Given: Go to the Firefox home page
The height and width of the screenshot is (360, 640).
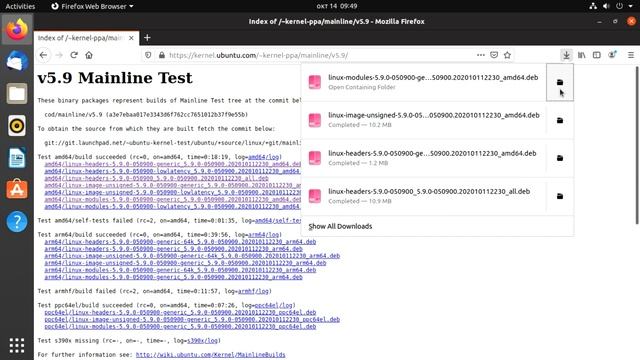Looking at the screenshot, I should pyautogui.click(x=89, y=55).
